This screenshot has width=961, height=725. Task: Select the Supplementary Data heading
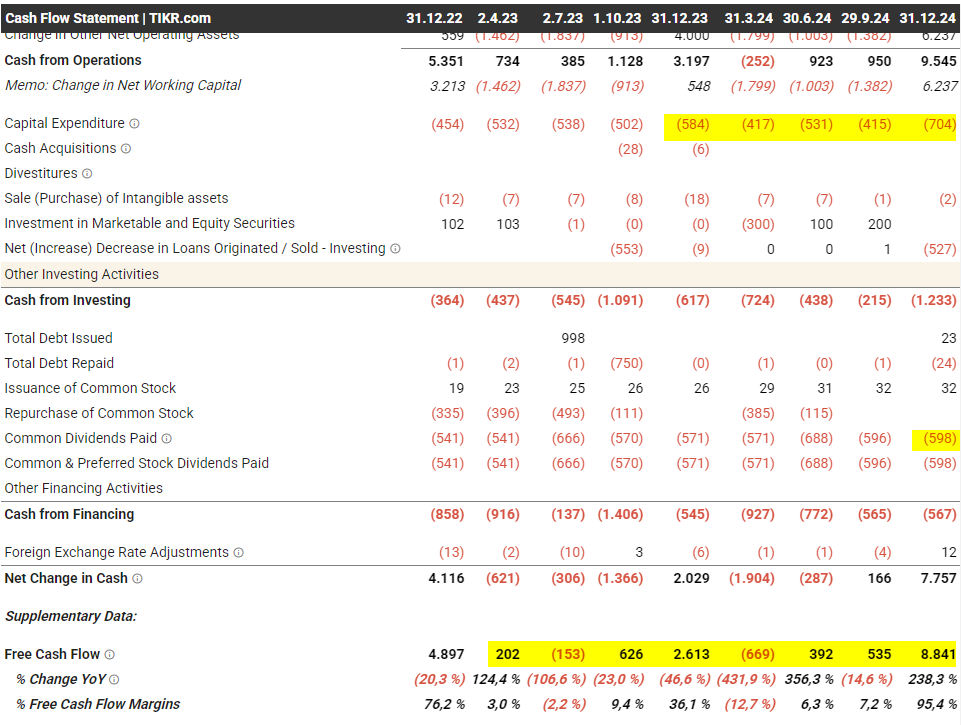pyautogui.click(x=71, y=617)
